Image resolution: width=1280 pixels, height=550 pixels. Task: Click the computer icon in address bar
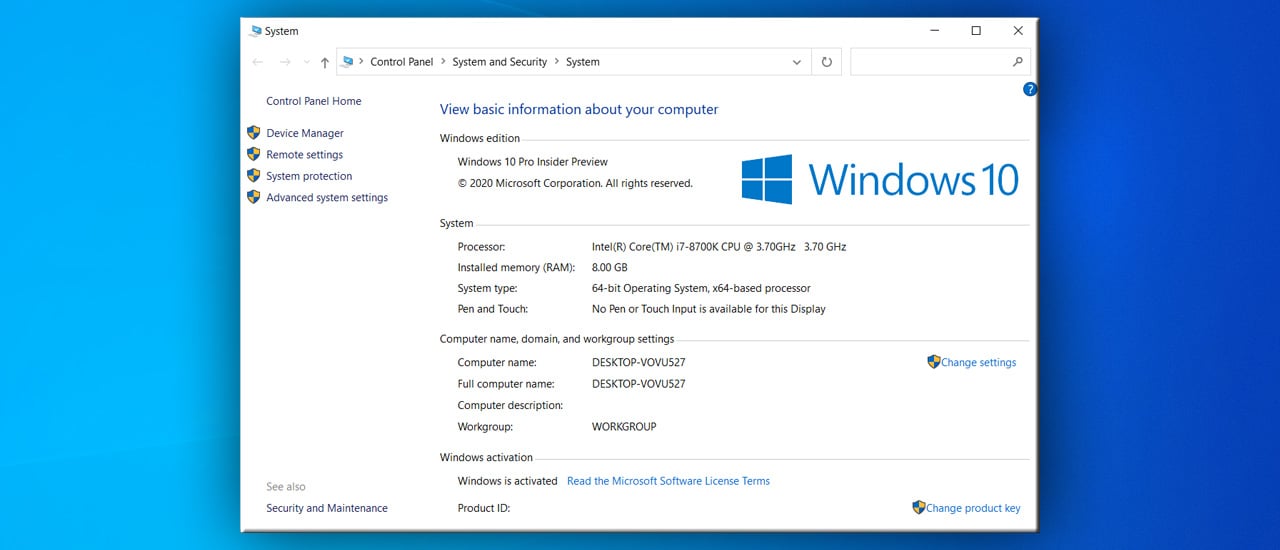[x=348, y=61]
